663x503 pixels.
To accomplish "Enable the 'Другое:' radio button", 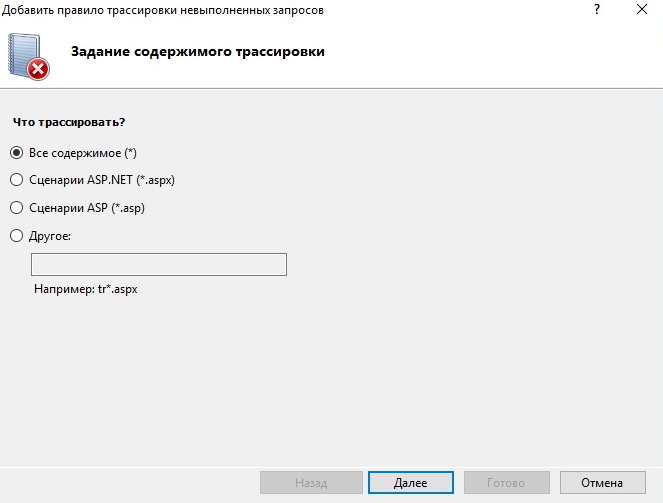I will (x=16, y=235).
